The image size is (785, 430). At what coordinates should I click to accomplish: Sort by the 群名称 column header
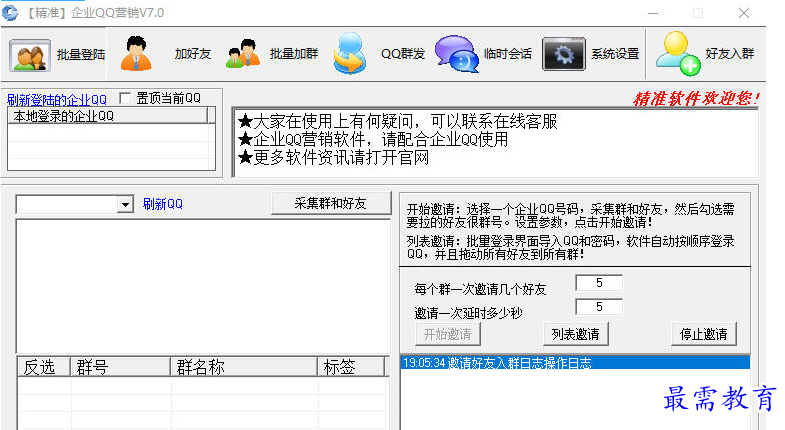(x=244, y=367)
